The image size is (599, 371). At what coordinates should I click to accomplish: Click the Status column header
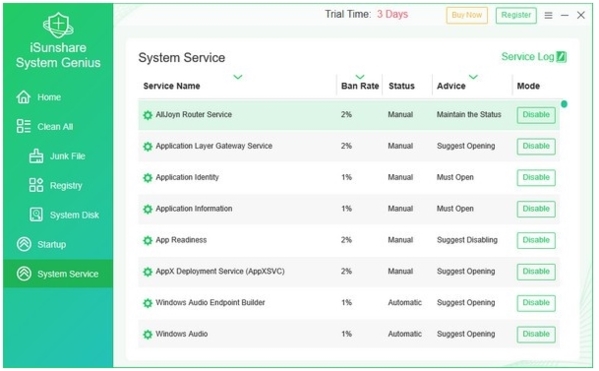click(401, 86)
